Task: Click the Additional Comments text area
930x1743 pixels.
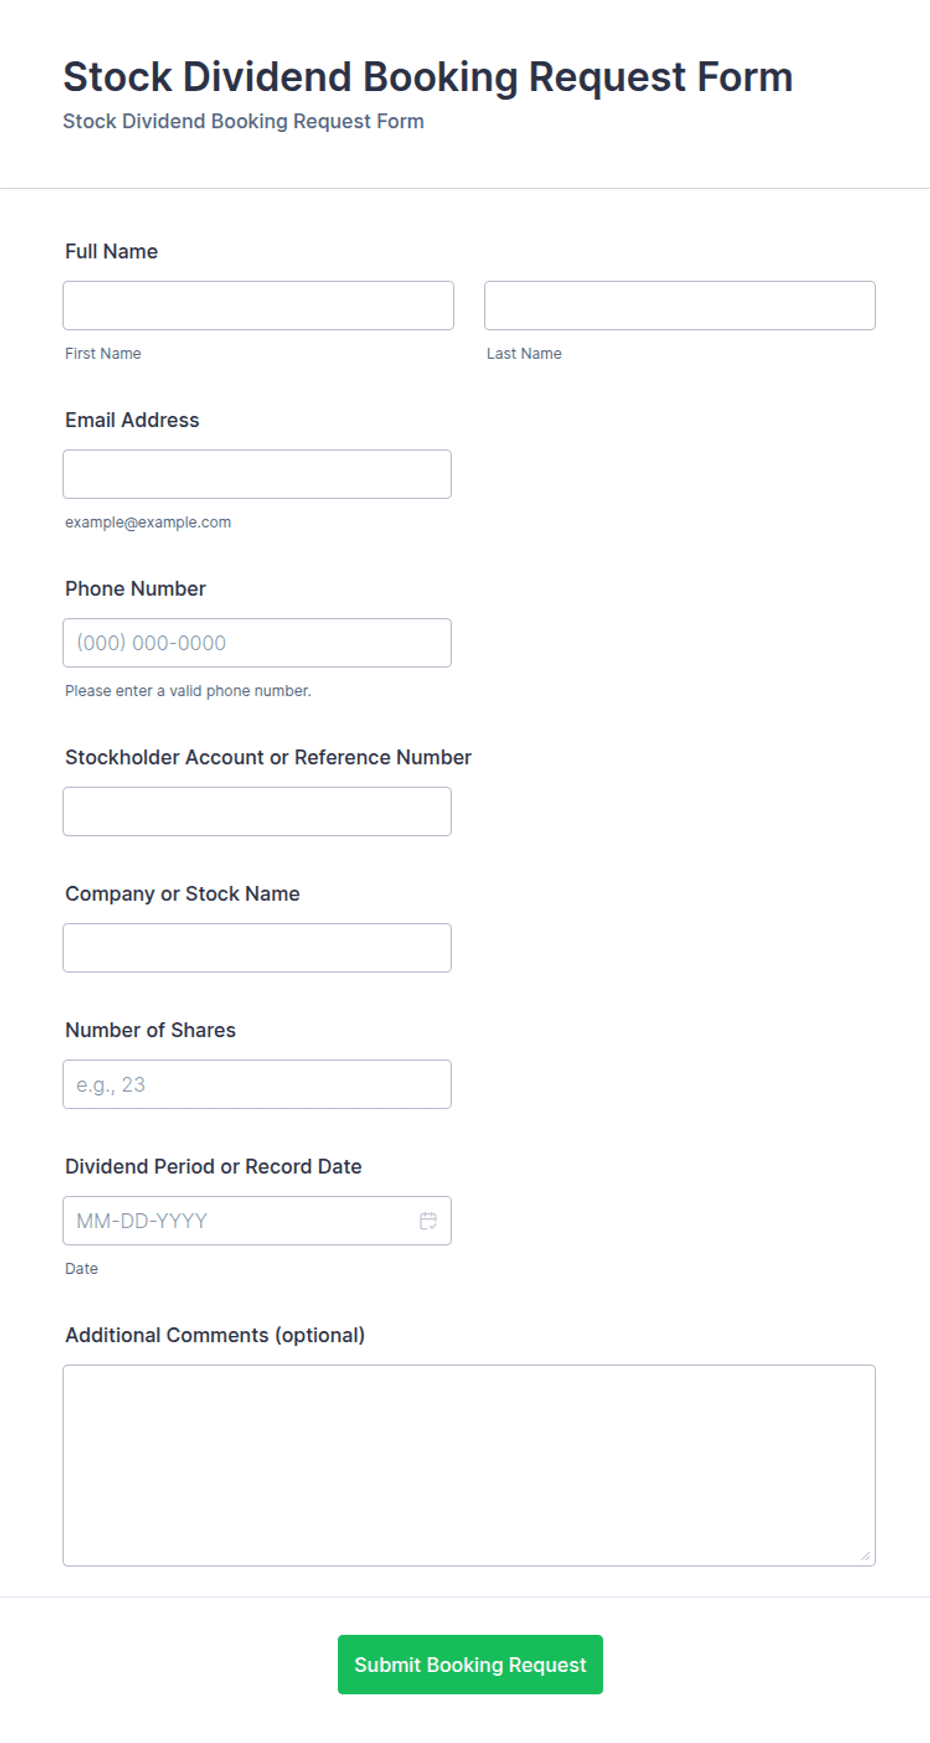Action: (x=469, y=1465)
